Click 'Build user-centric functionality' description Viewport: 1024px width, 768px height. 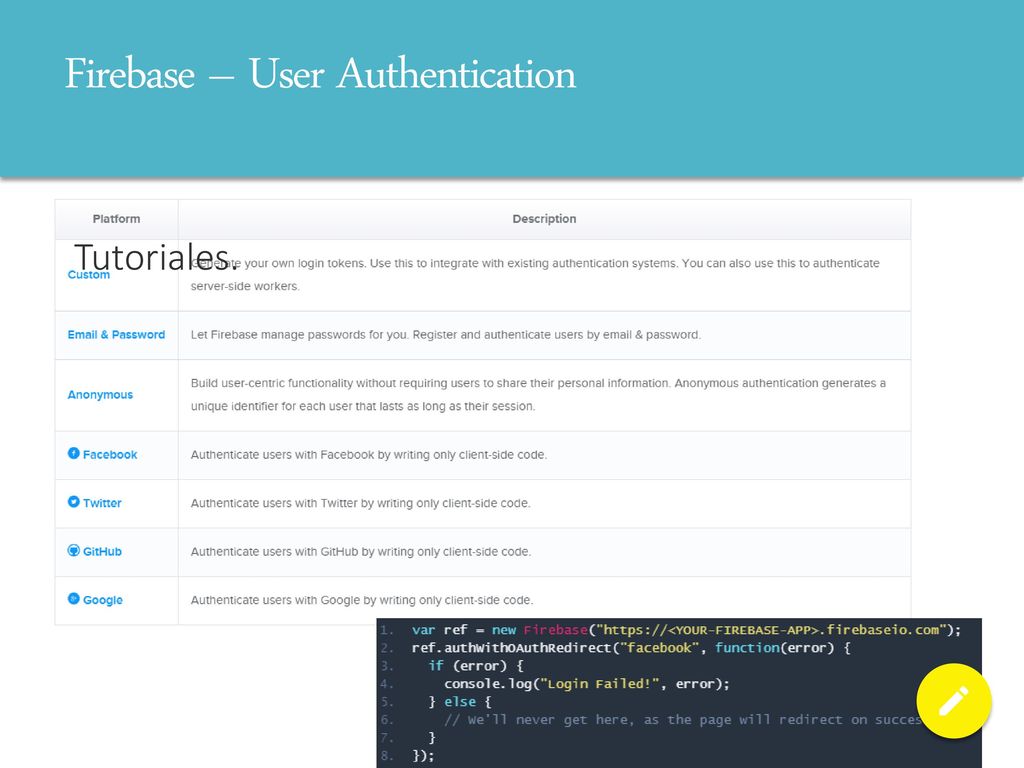click(x=538, y=394)
